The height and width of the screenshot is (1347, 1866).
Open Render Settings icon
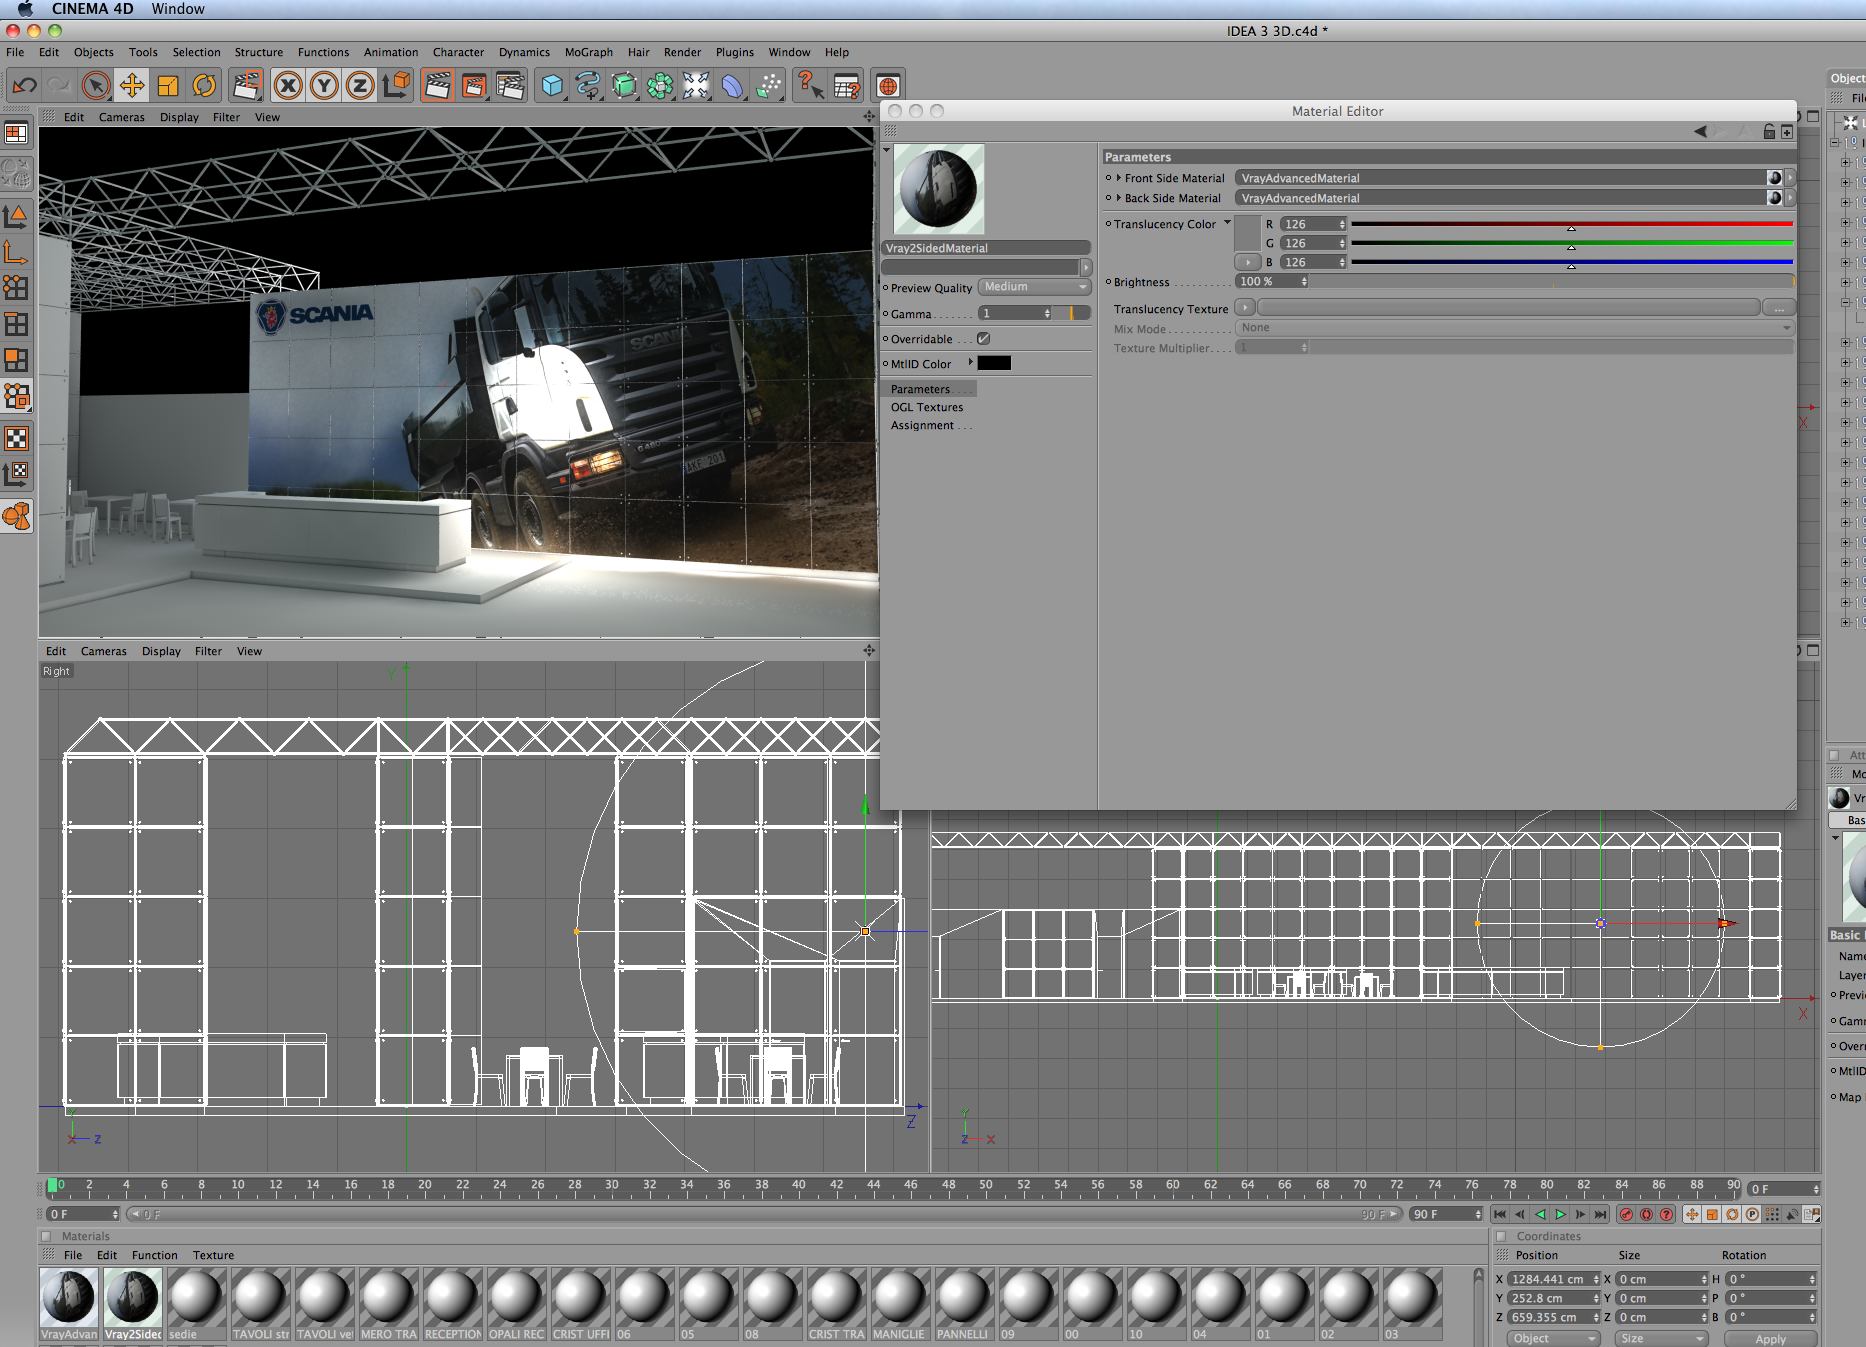(510, 86)
